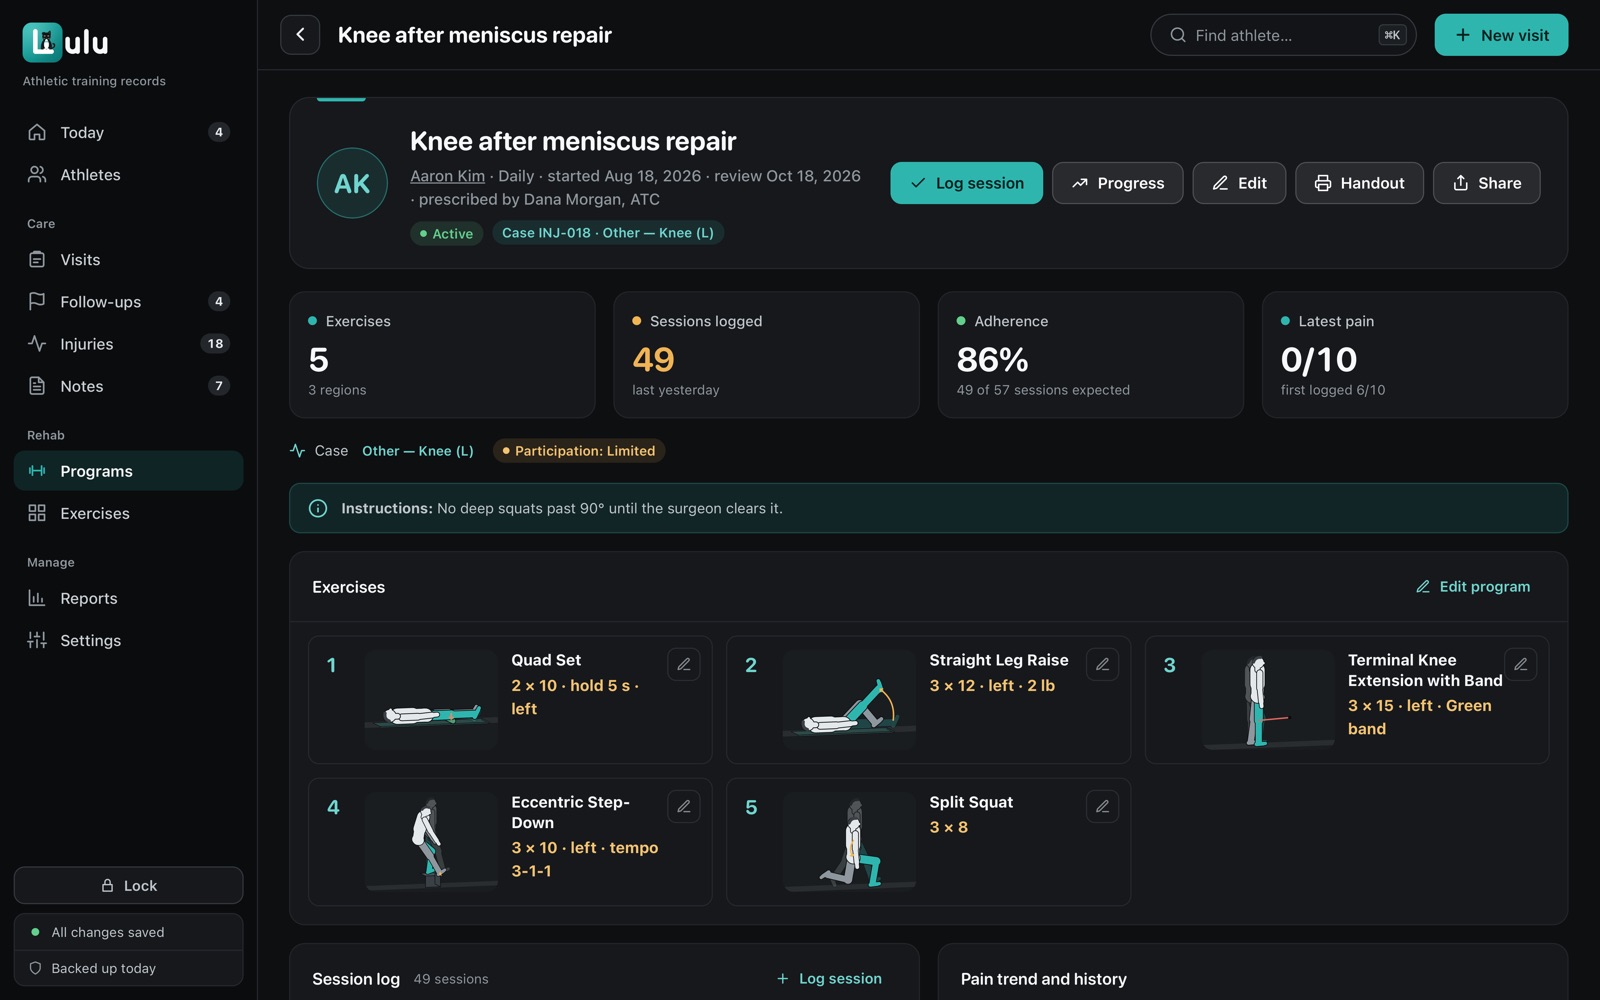The width and height of the screenshot is (1600, 1000).
Task: Click Log session in Session log
Action: [x=829, y=979]
